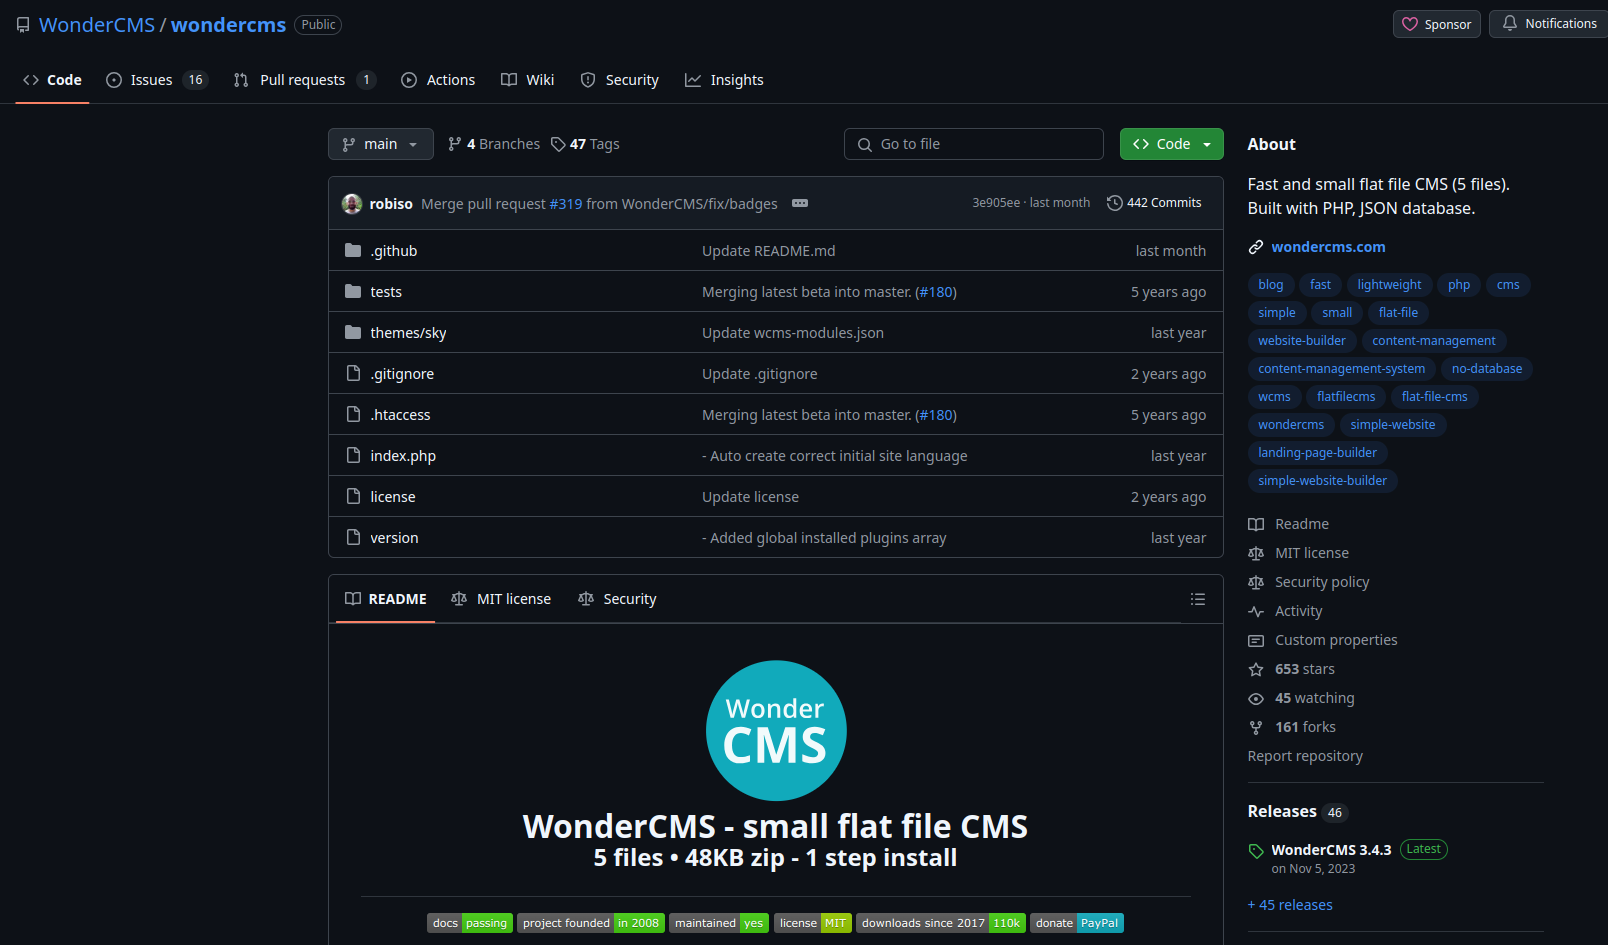Click Report repository

[1305, 756]
